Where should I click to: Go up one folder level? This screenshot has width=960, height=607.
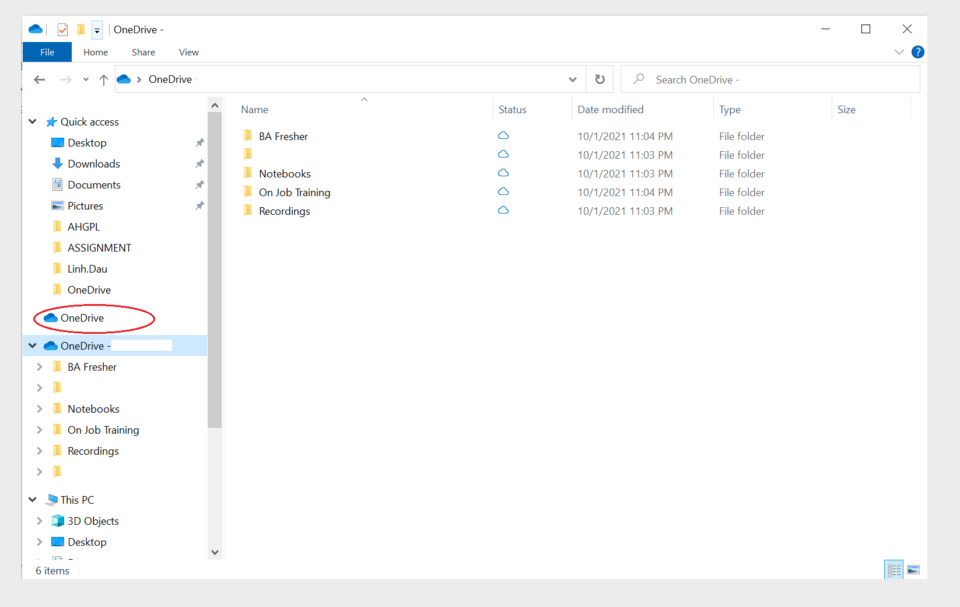pyautogui.click(x=103, y=80)
